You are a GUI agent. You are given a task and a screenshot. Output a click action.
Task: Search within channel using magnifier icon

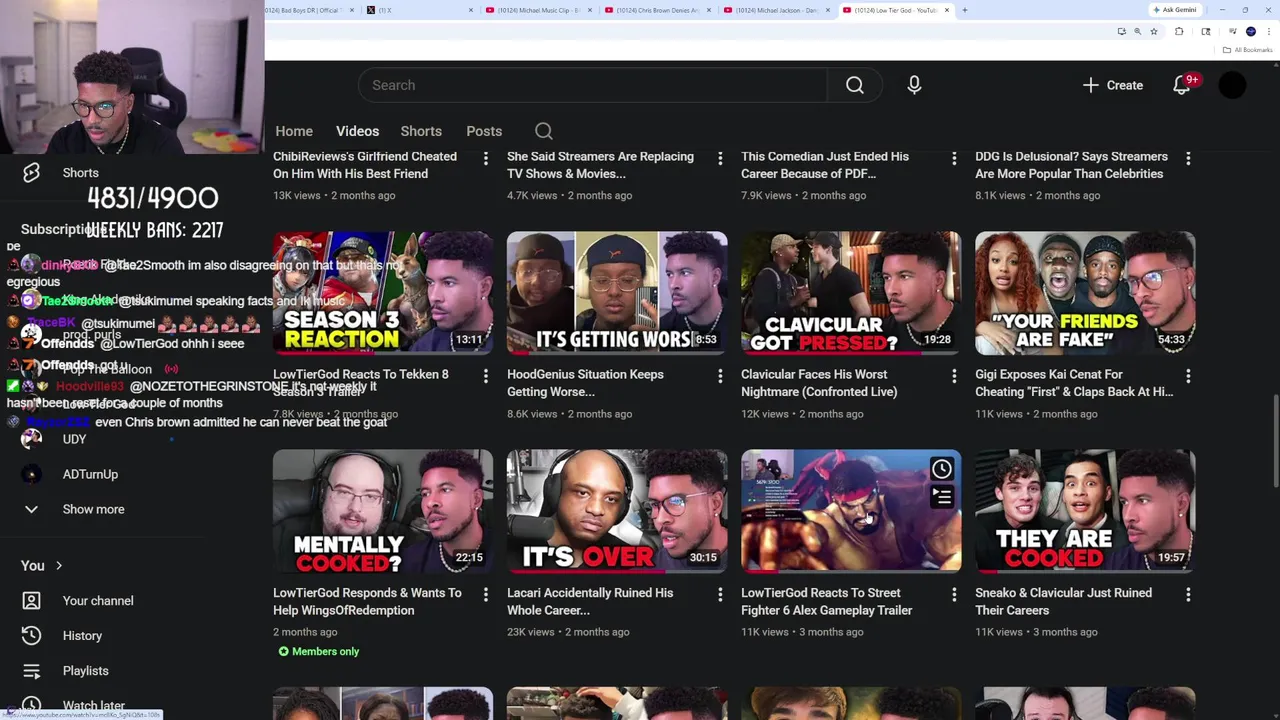[544, 131]
